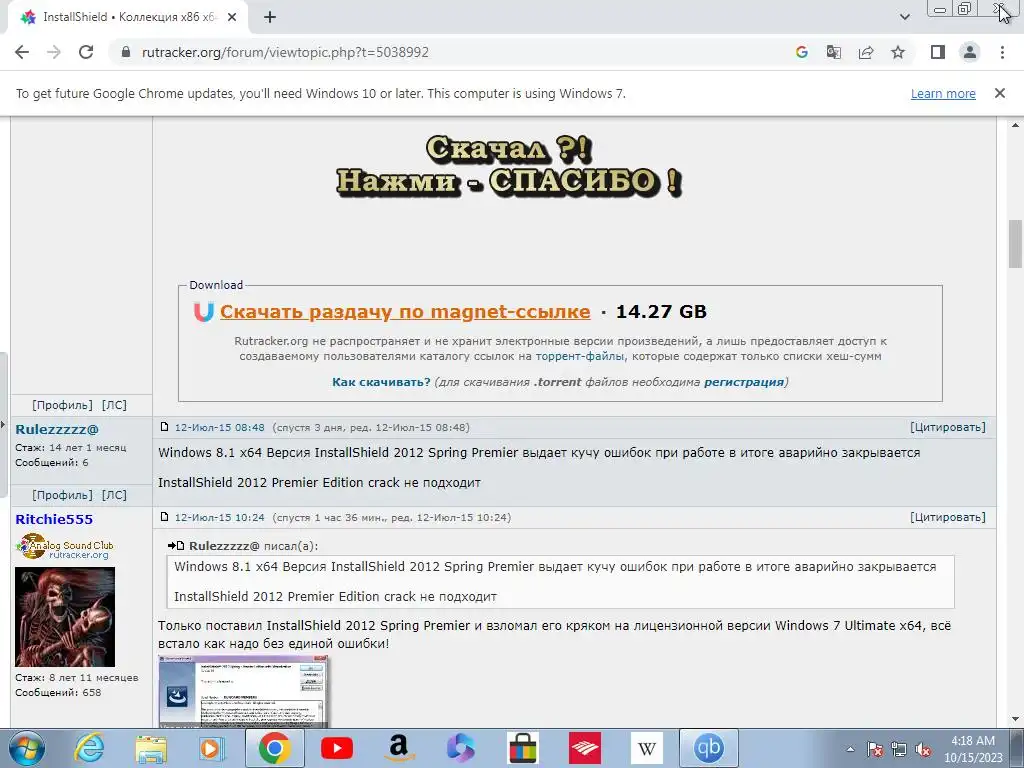Open a new browser tab
Screen dimensions: 1024x768
click(270, 18)
